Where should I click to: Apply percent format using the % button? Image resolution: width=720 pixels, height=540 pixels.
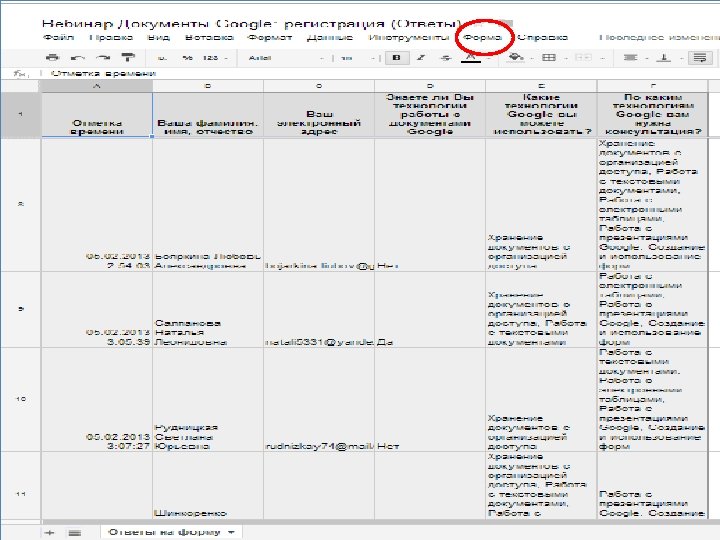point(187,58)
